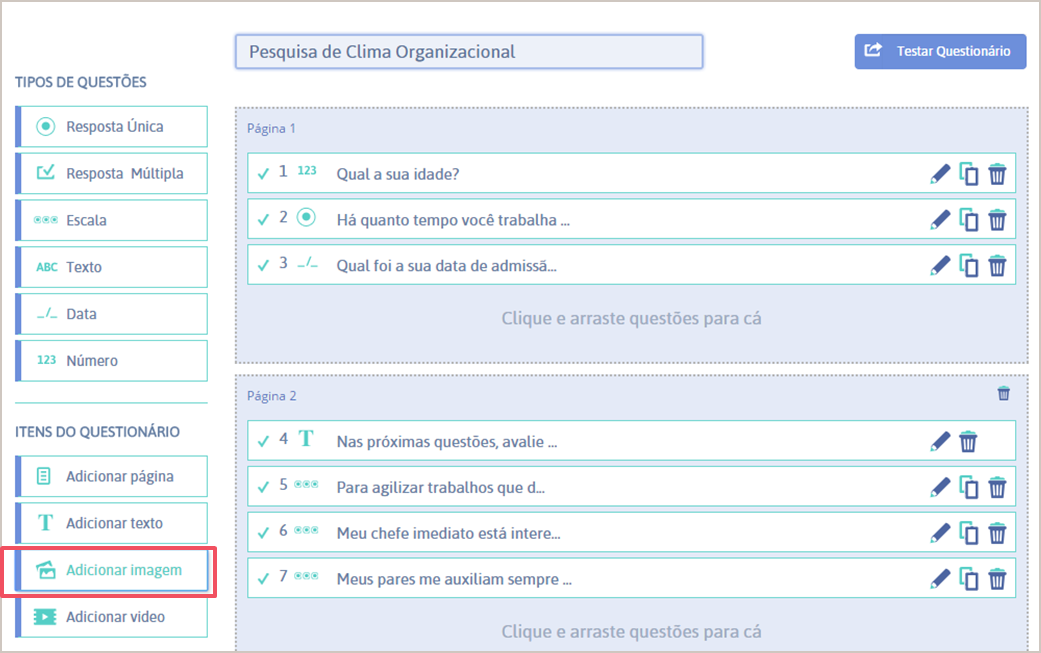Copy question 1 with the duplicate icon
This screenshot has height=653, width=1041.
pos(969,174)
